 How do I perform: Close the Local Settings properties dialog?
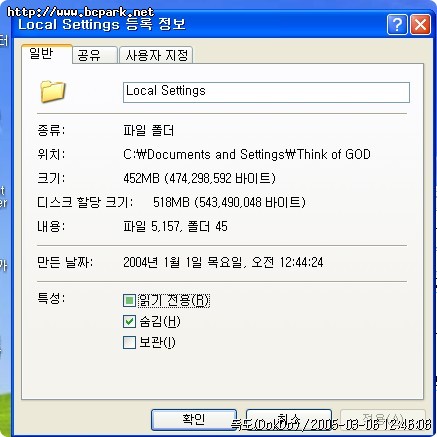click(x=420, y=24)
